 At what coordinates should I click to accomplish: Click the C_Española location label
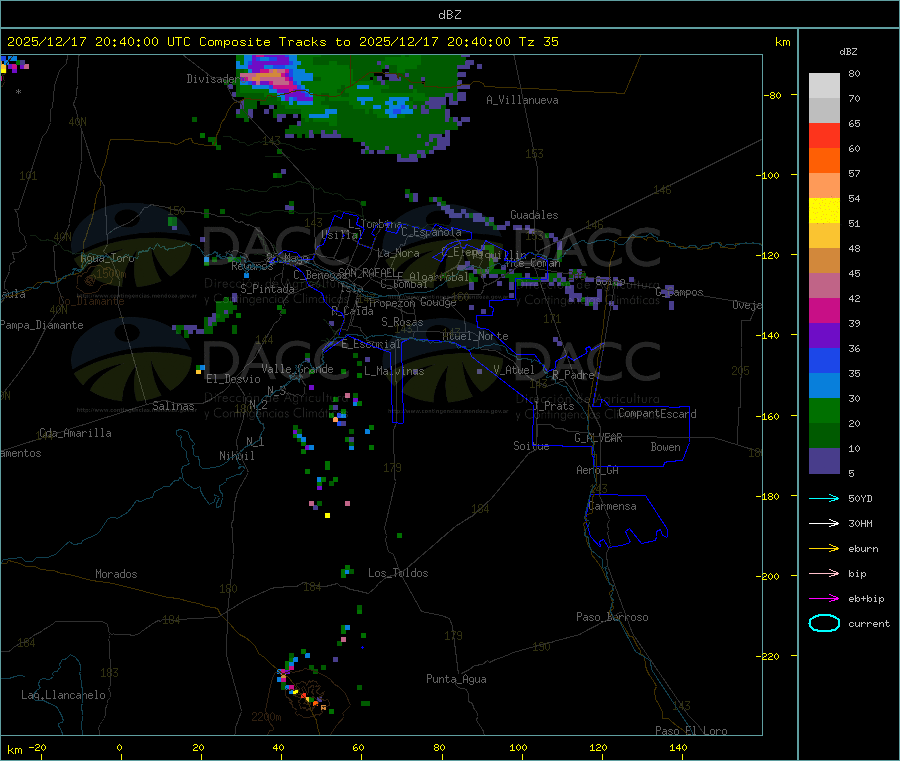(x=431, y=232)
